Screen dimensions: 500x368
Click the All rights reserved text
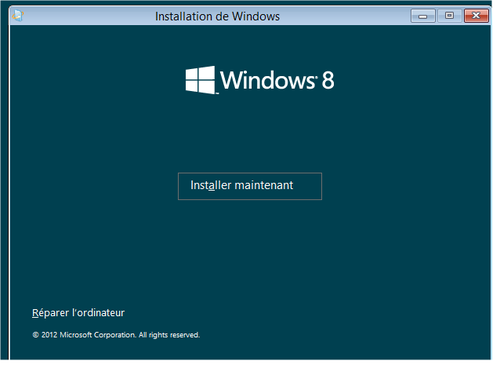[x=169, y=335]
